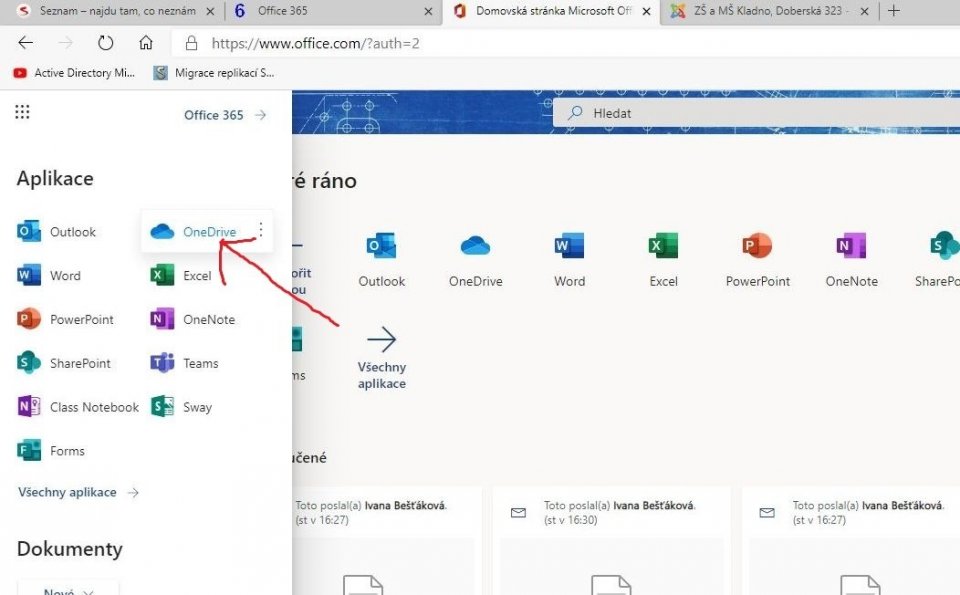Open OneNote in the Aplikace panel

[193, 319]
